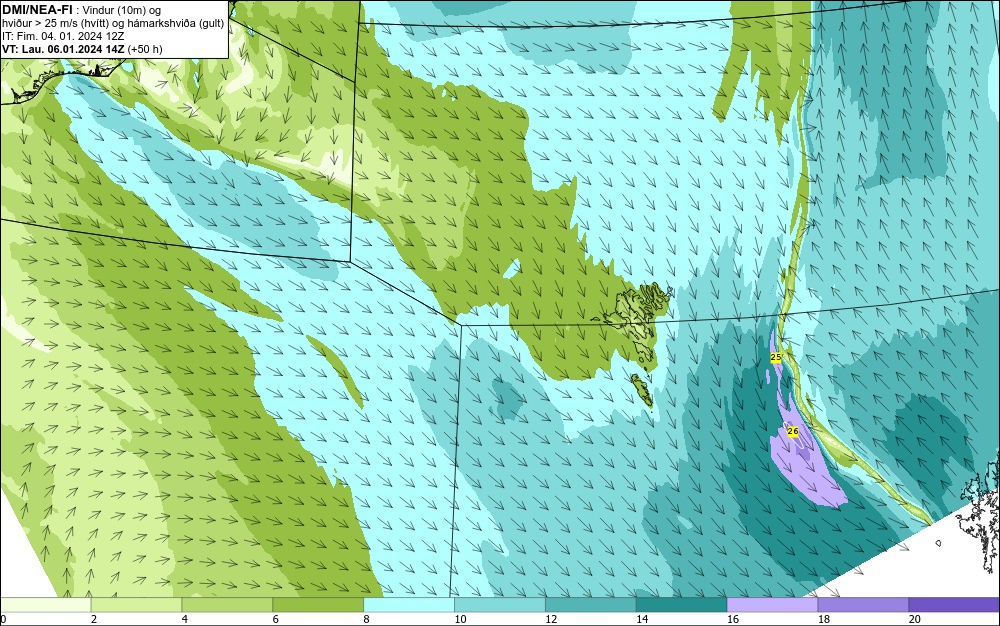Click the legend scale value 0
Screen dimensions: 1000x626
tap(3, 619)
